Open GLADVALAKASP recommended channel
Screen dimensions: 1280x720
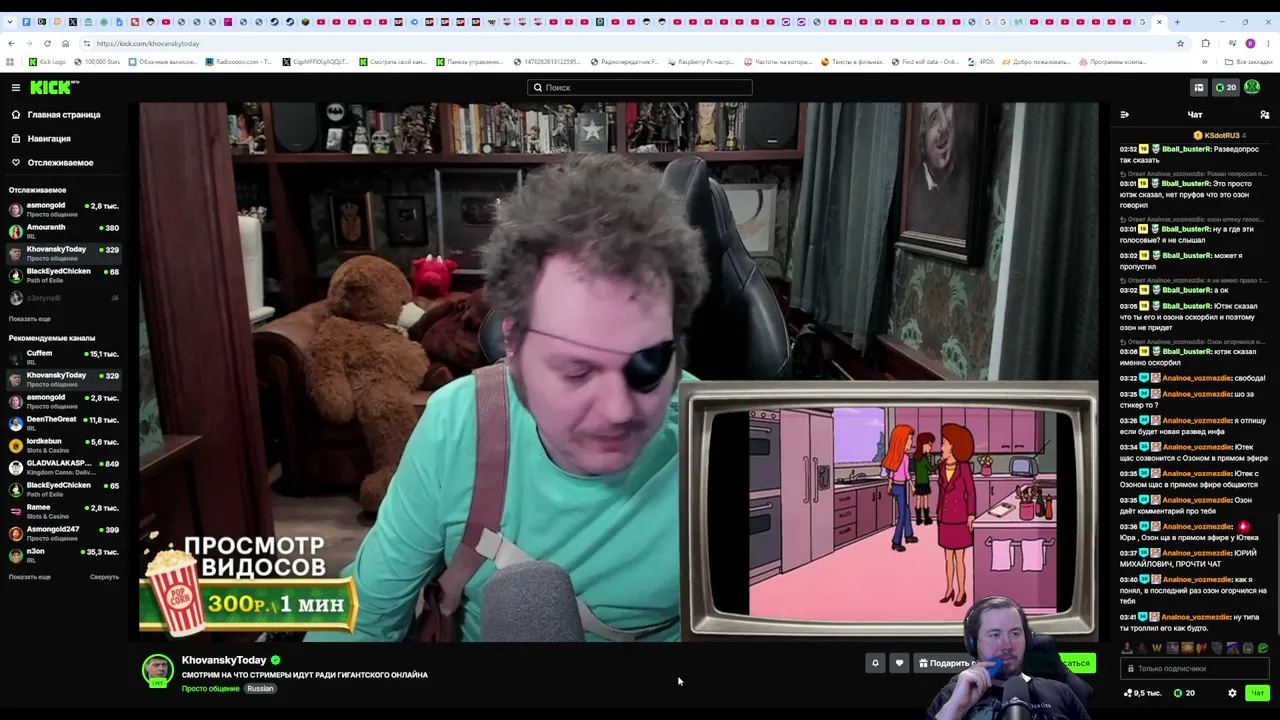coord(64,467)
